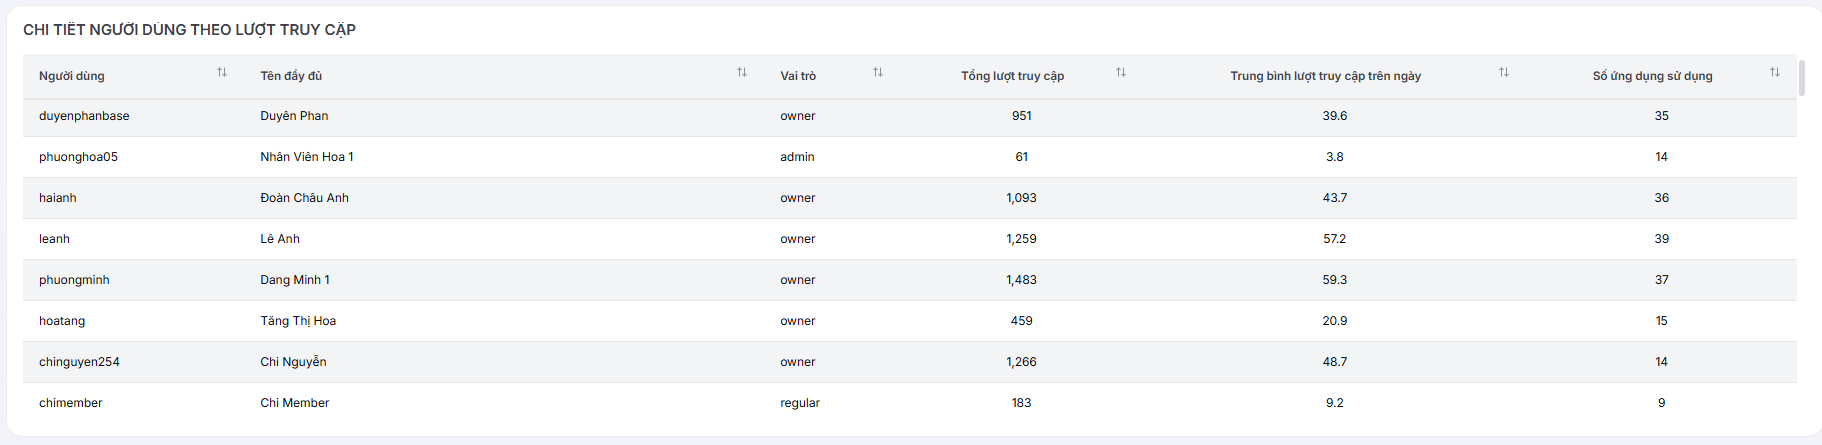Sort by Vai trò column icon
This screenshot has width=1822, height=445.
point(878,72)
